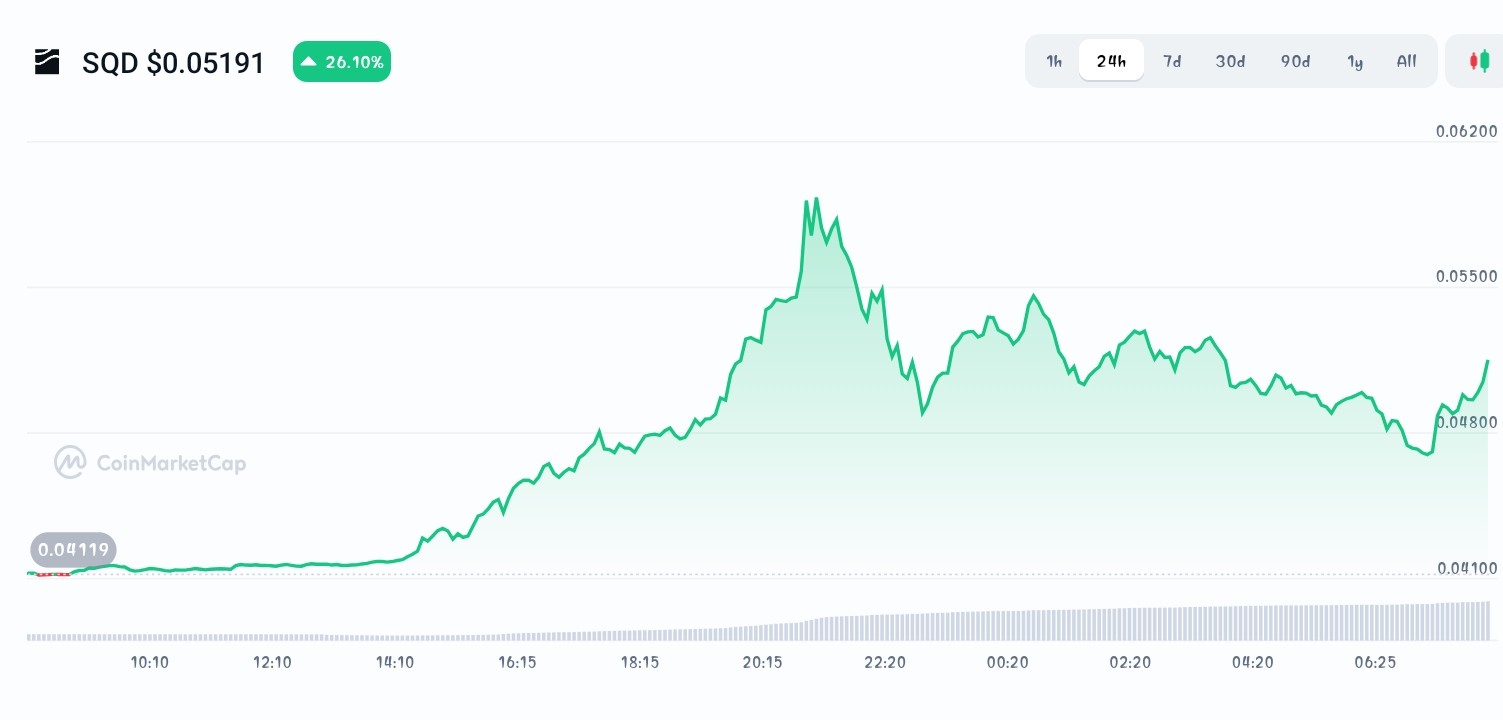Display the All-time price chart

(x=1406, y=61)
